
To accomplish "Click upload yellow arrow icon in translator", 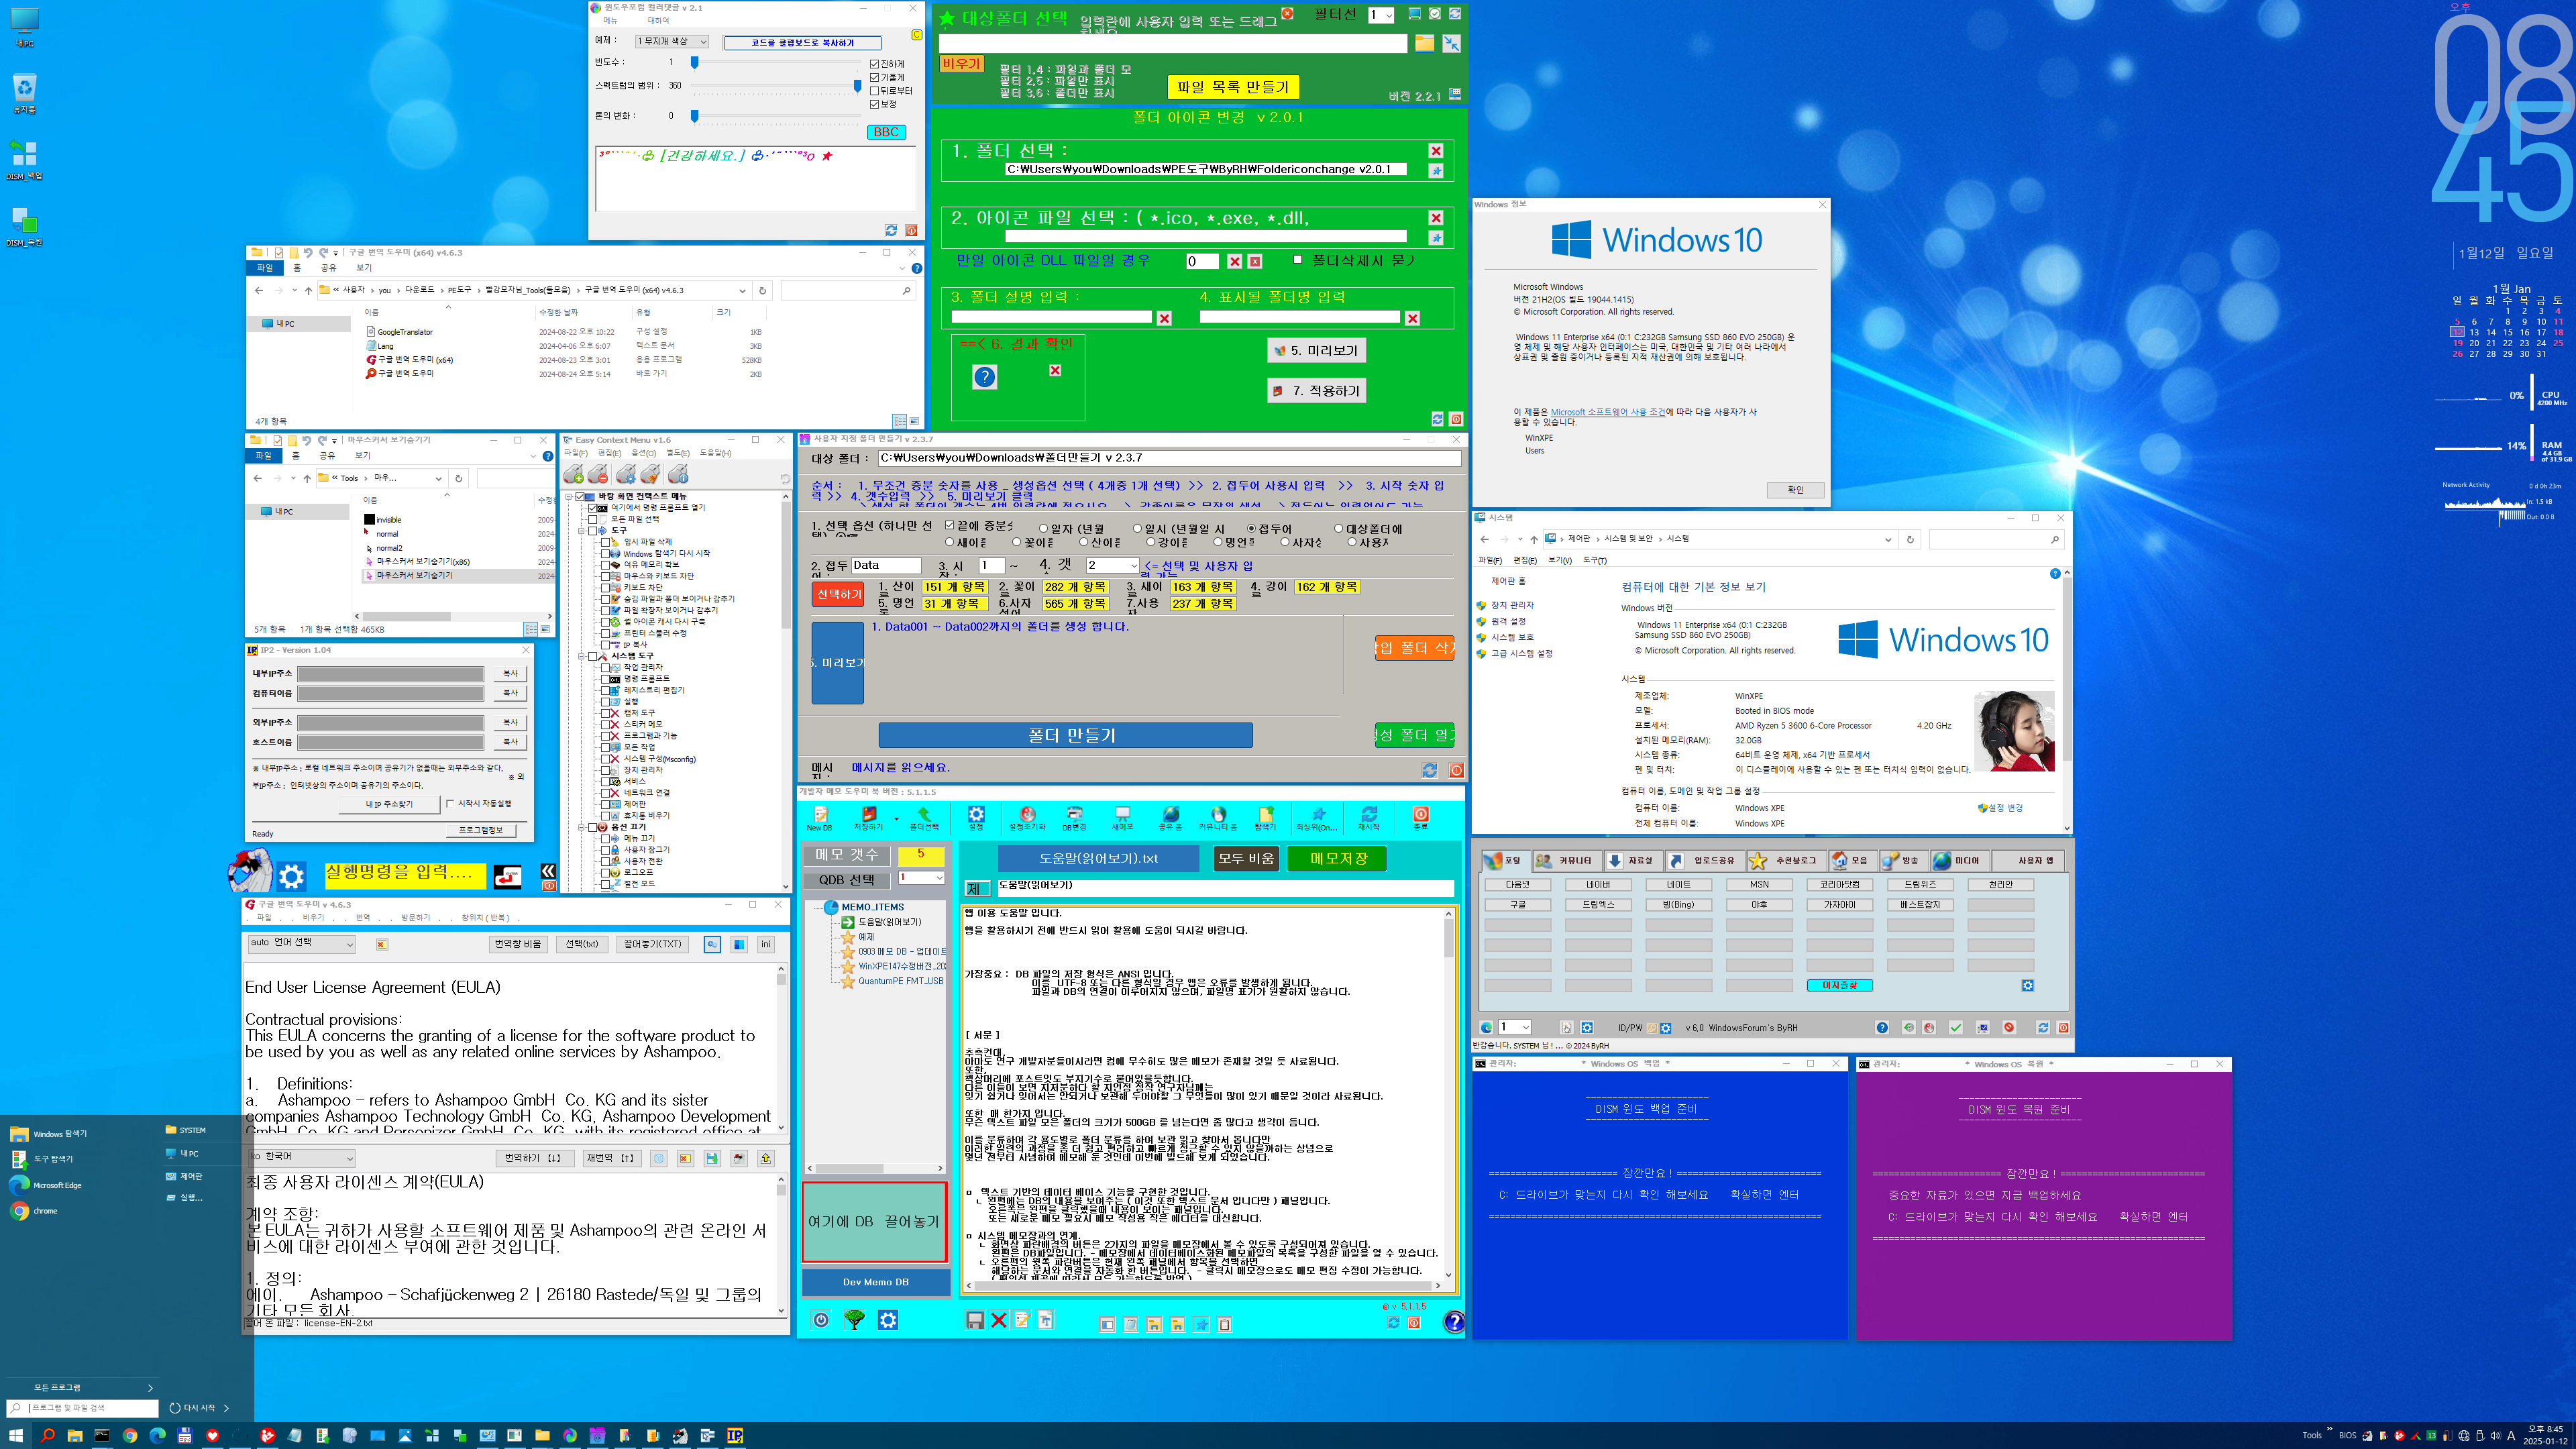I will point(766,1158).
